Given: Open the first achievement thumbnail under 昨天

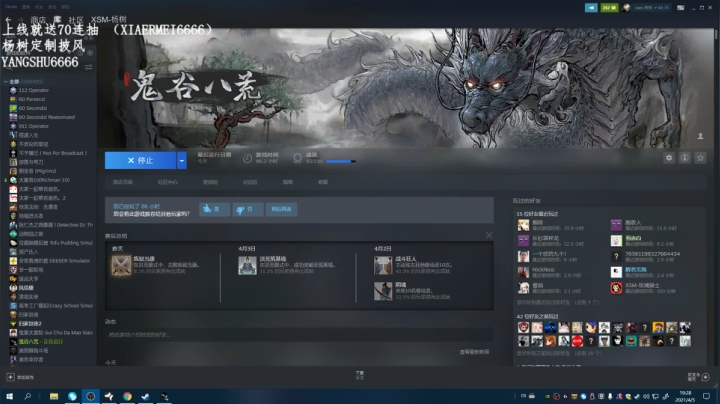Looking at the screenshot, I should pos(121,265).
